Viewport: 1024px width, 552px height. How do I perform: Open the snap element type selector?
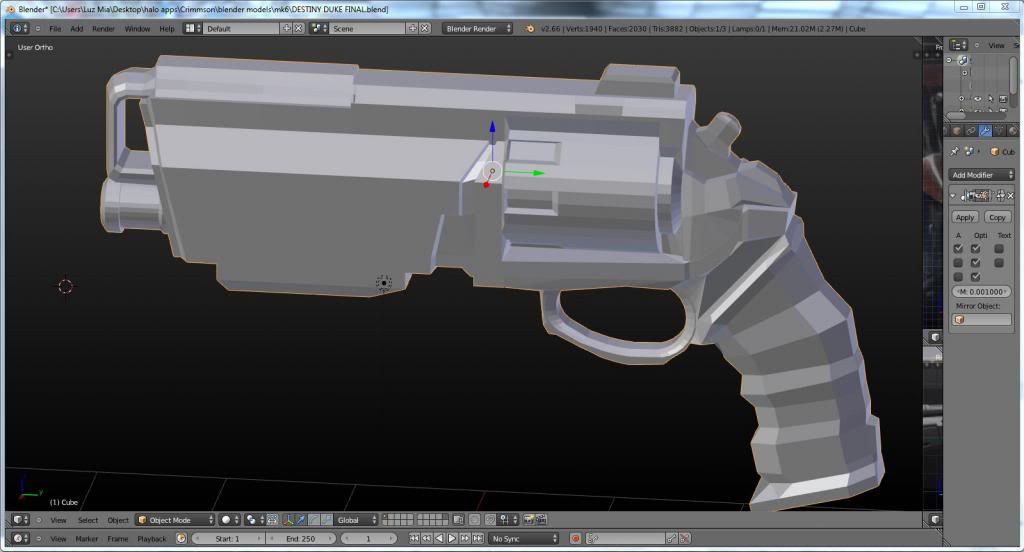pos(507,520)
